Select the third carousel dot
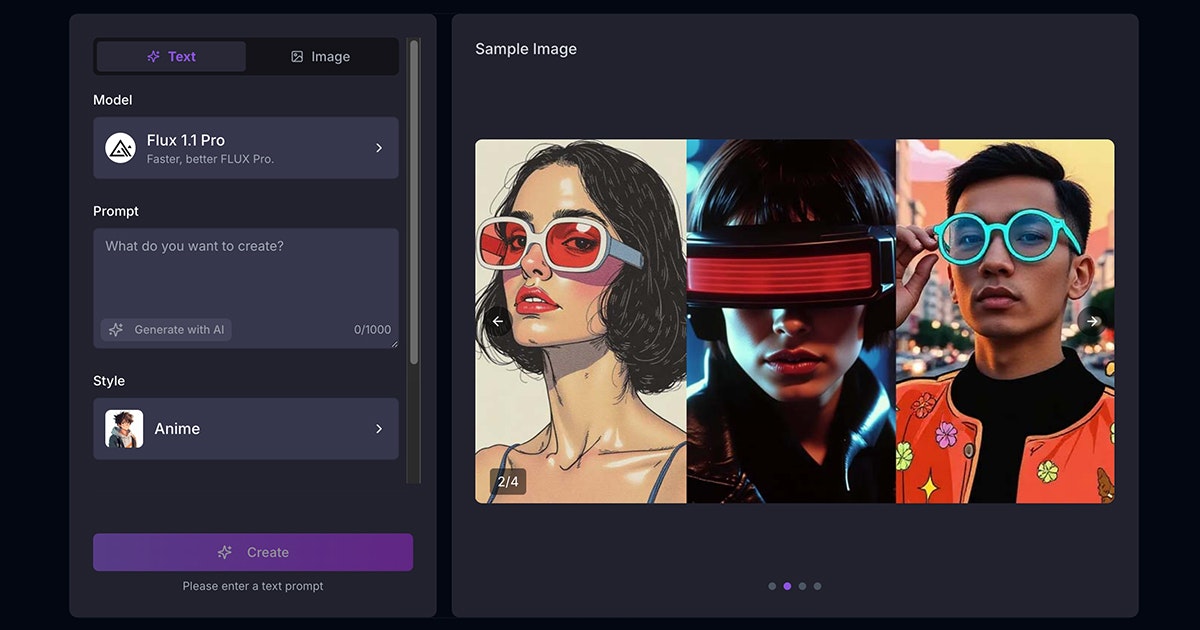This screenshot has height=630, width=1200. point(802,586)
